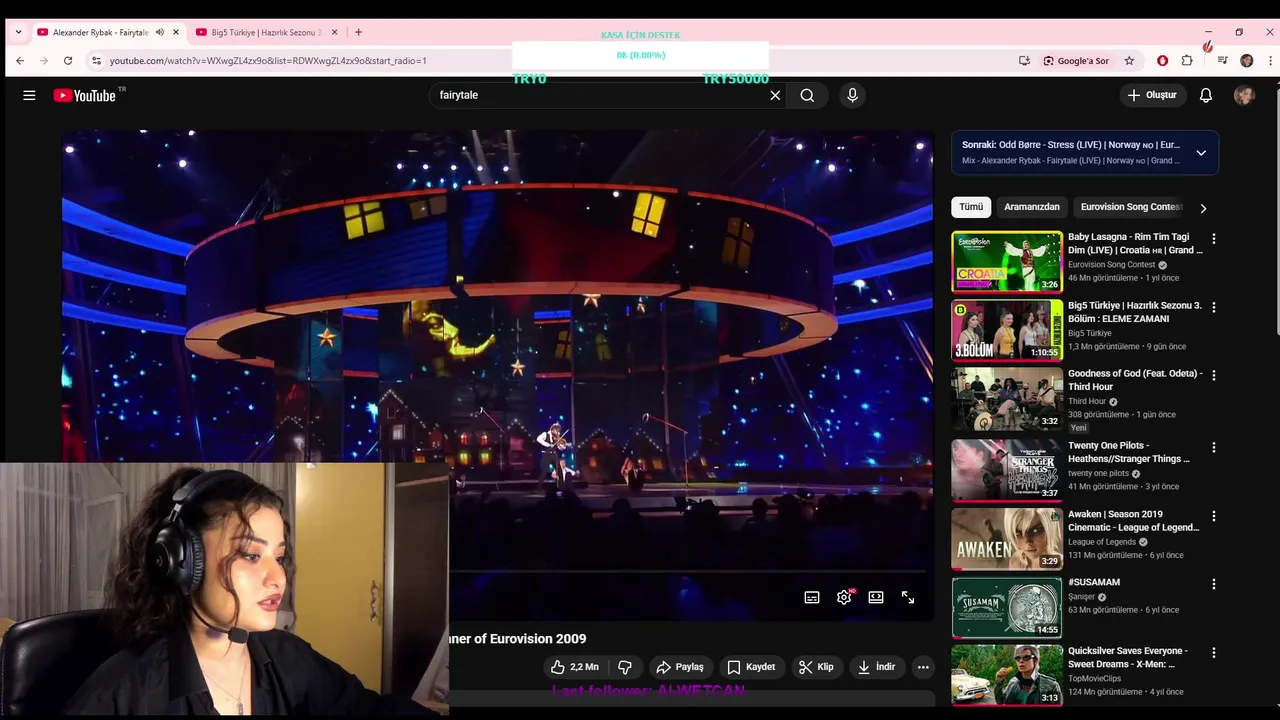Bookmark this page with the star

[x=1129, y=61]
